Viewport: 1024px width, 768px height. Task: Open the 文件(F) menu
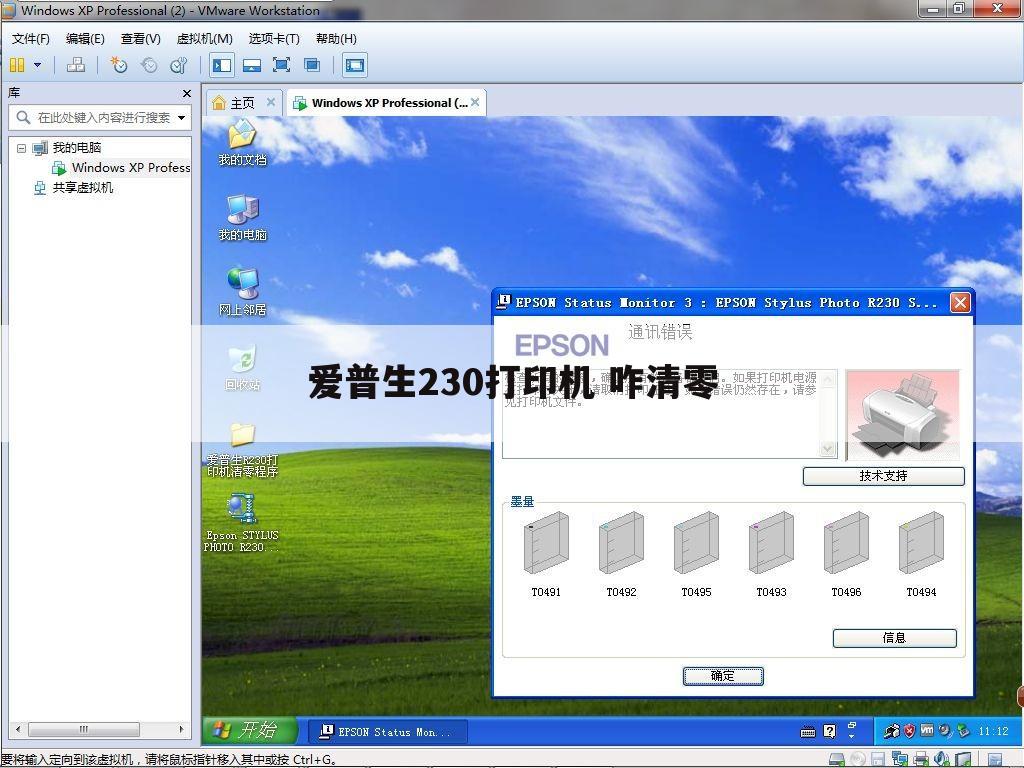coord(31,39)
